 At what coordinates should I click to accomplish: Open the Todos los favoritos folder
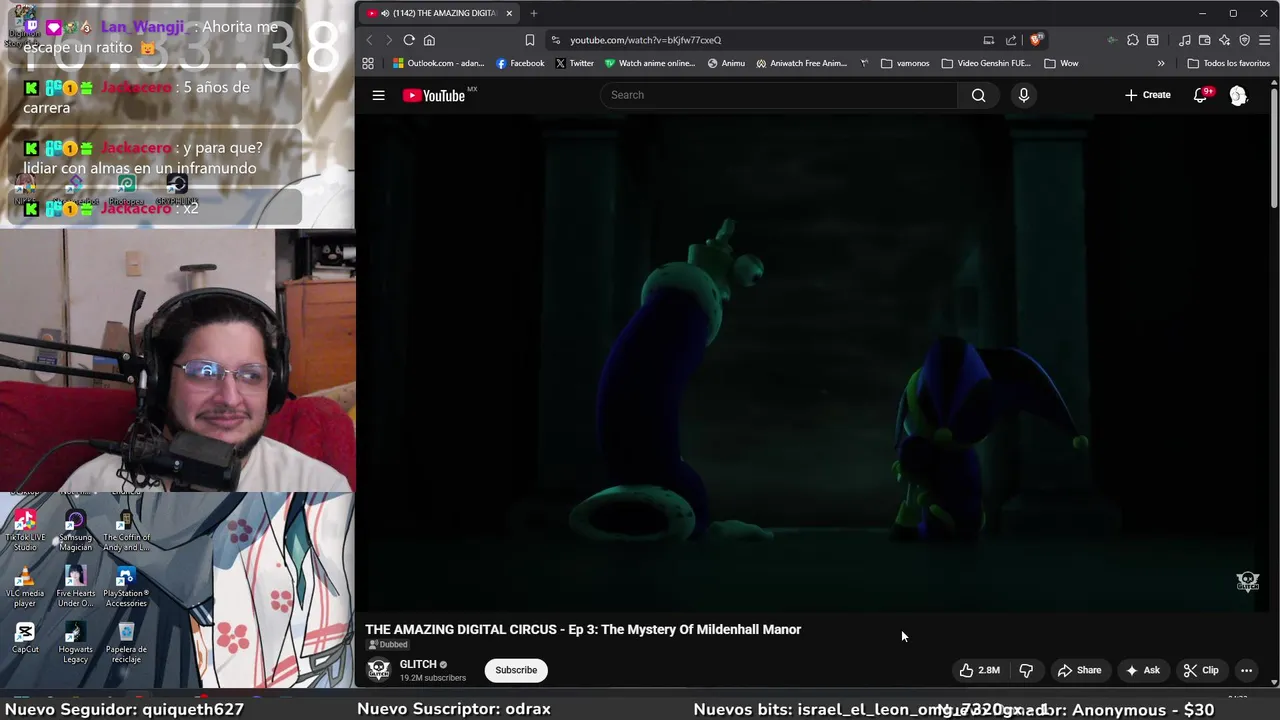click(x=1229, y=63)
